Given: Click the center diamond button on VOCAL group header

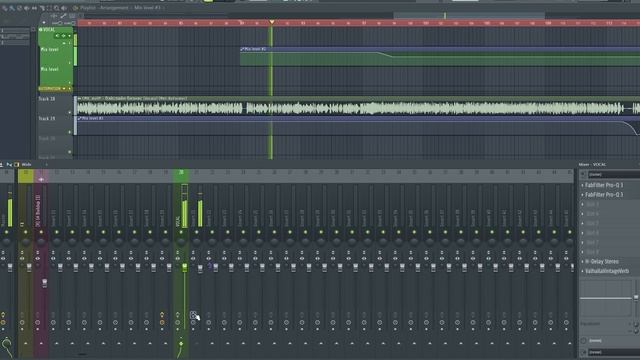Looking at the screenshot, I should (x=63, y=36).
